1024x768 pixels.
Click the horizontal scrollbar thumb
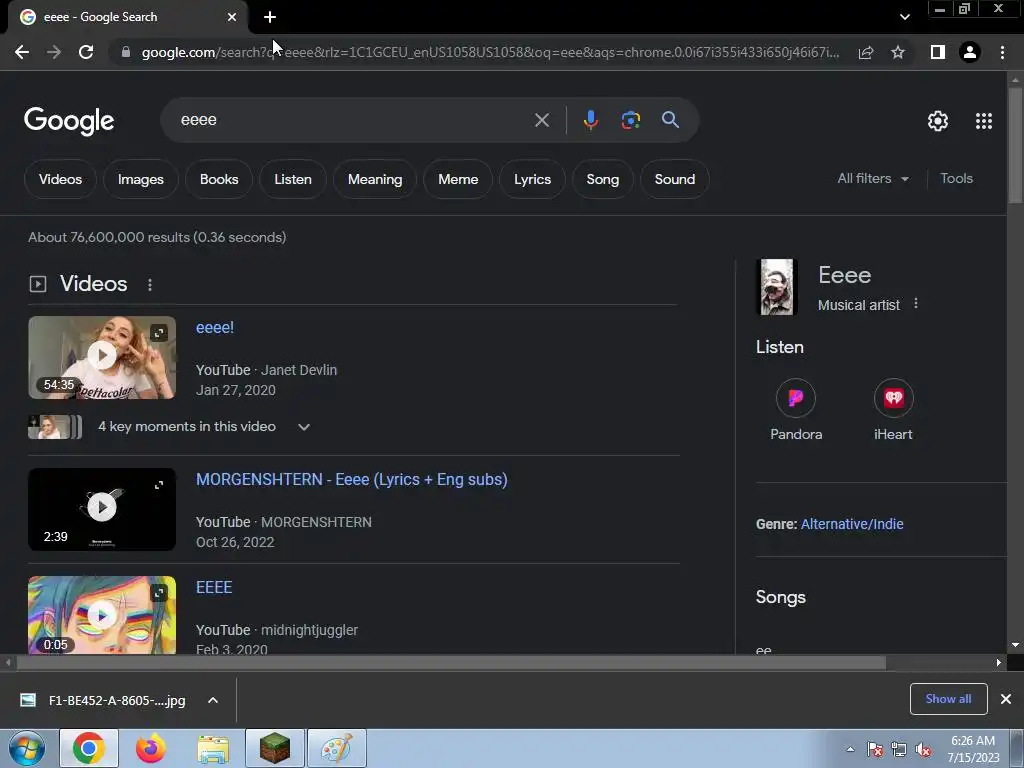click(x=451, y=663)
